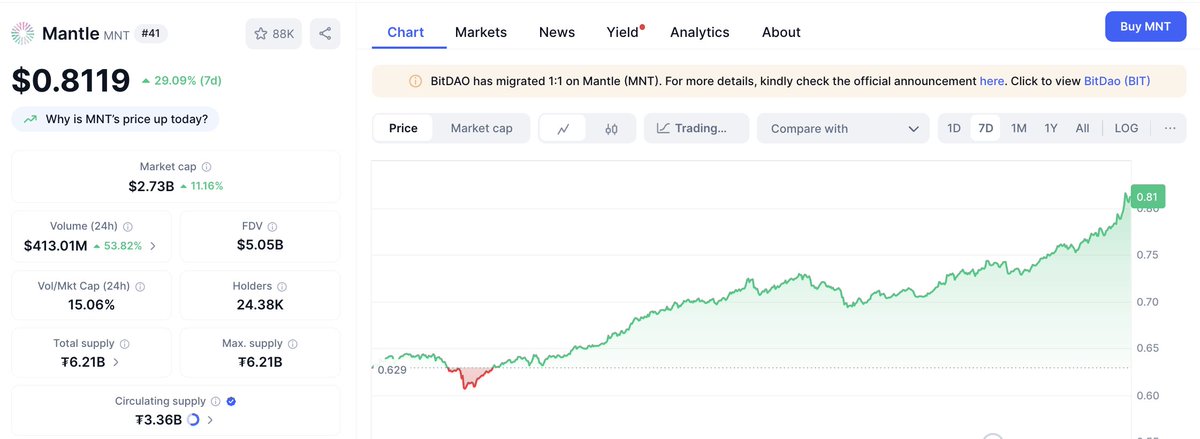Click Why is MNT's price up today
Image resolution: width=1200 pixels, height=439 pixels.
[x=115, y=119]
